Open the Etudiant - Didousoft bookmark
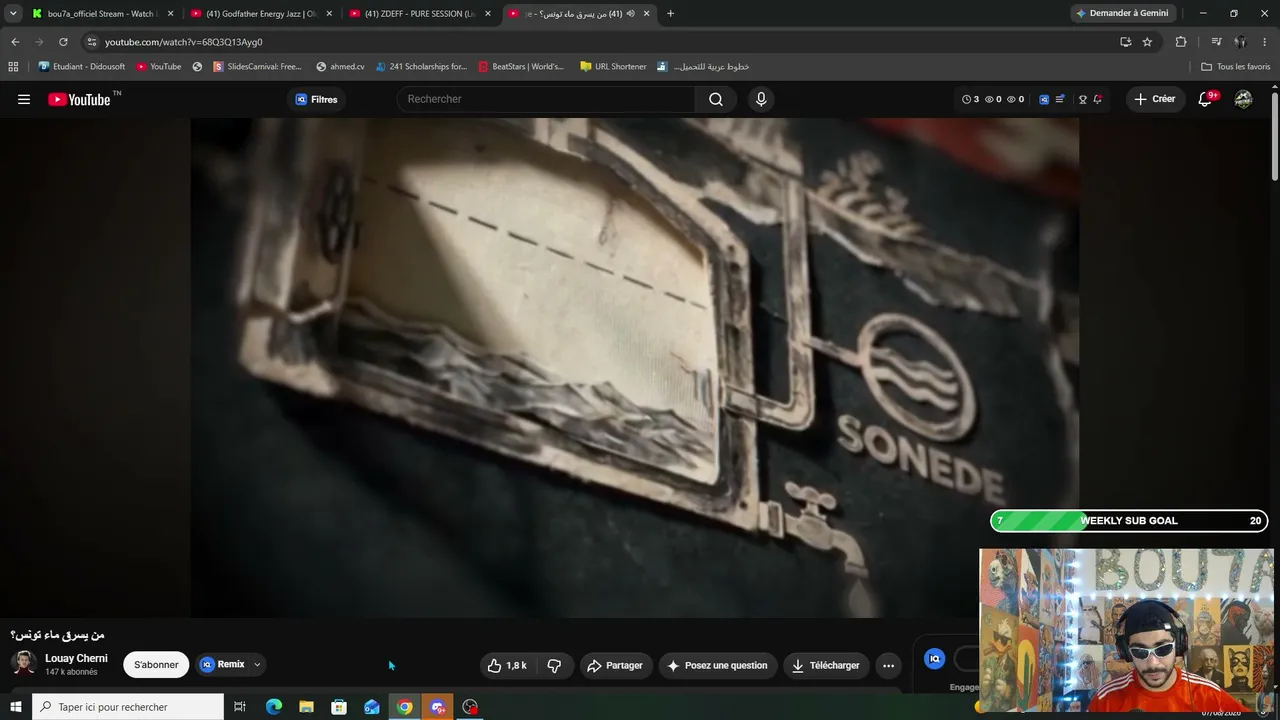The height and width of the screenshot is (720, 1280). pos(82,67)
